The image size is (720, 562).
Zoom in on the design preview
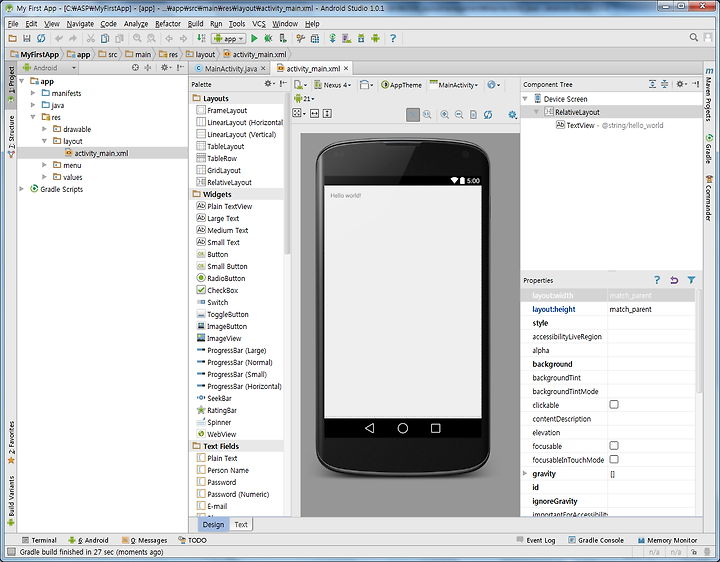click(x=444, y=114)
